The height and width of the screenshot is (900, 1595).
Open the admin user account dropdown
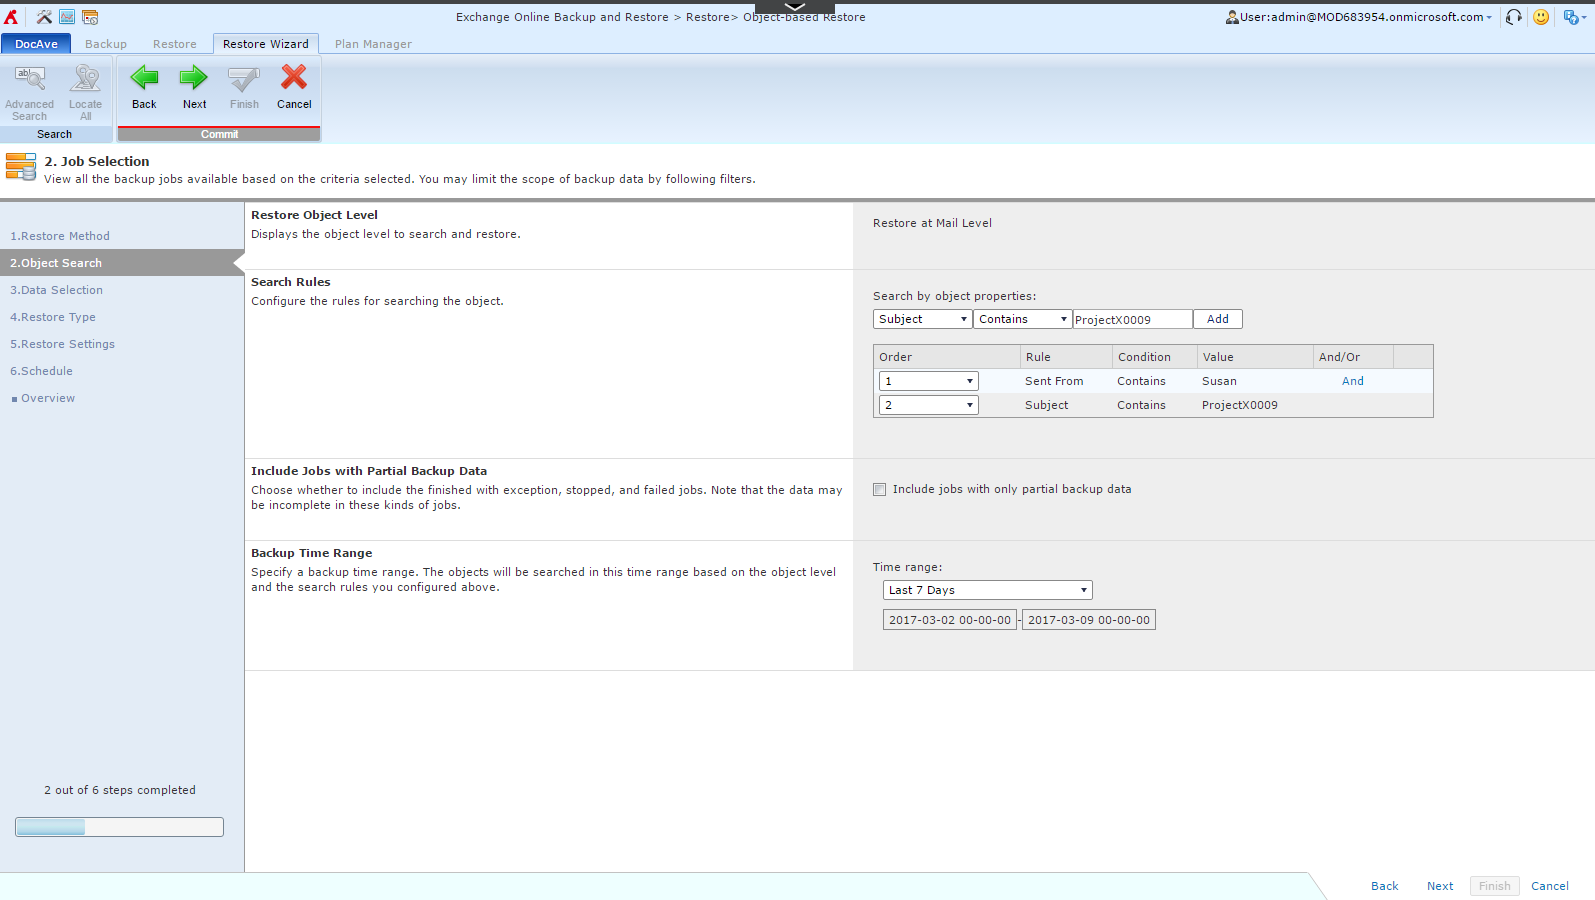[1366, 17]
